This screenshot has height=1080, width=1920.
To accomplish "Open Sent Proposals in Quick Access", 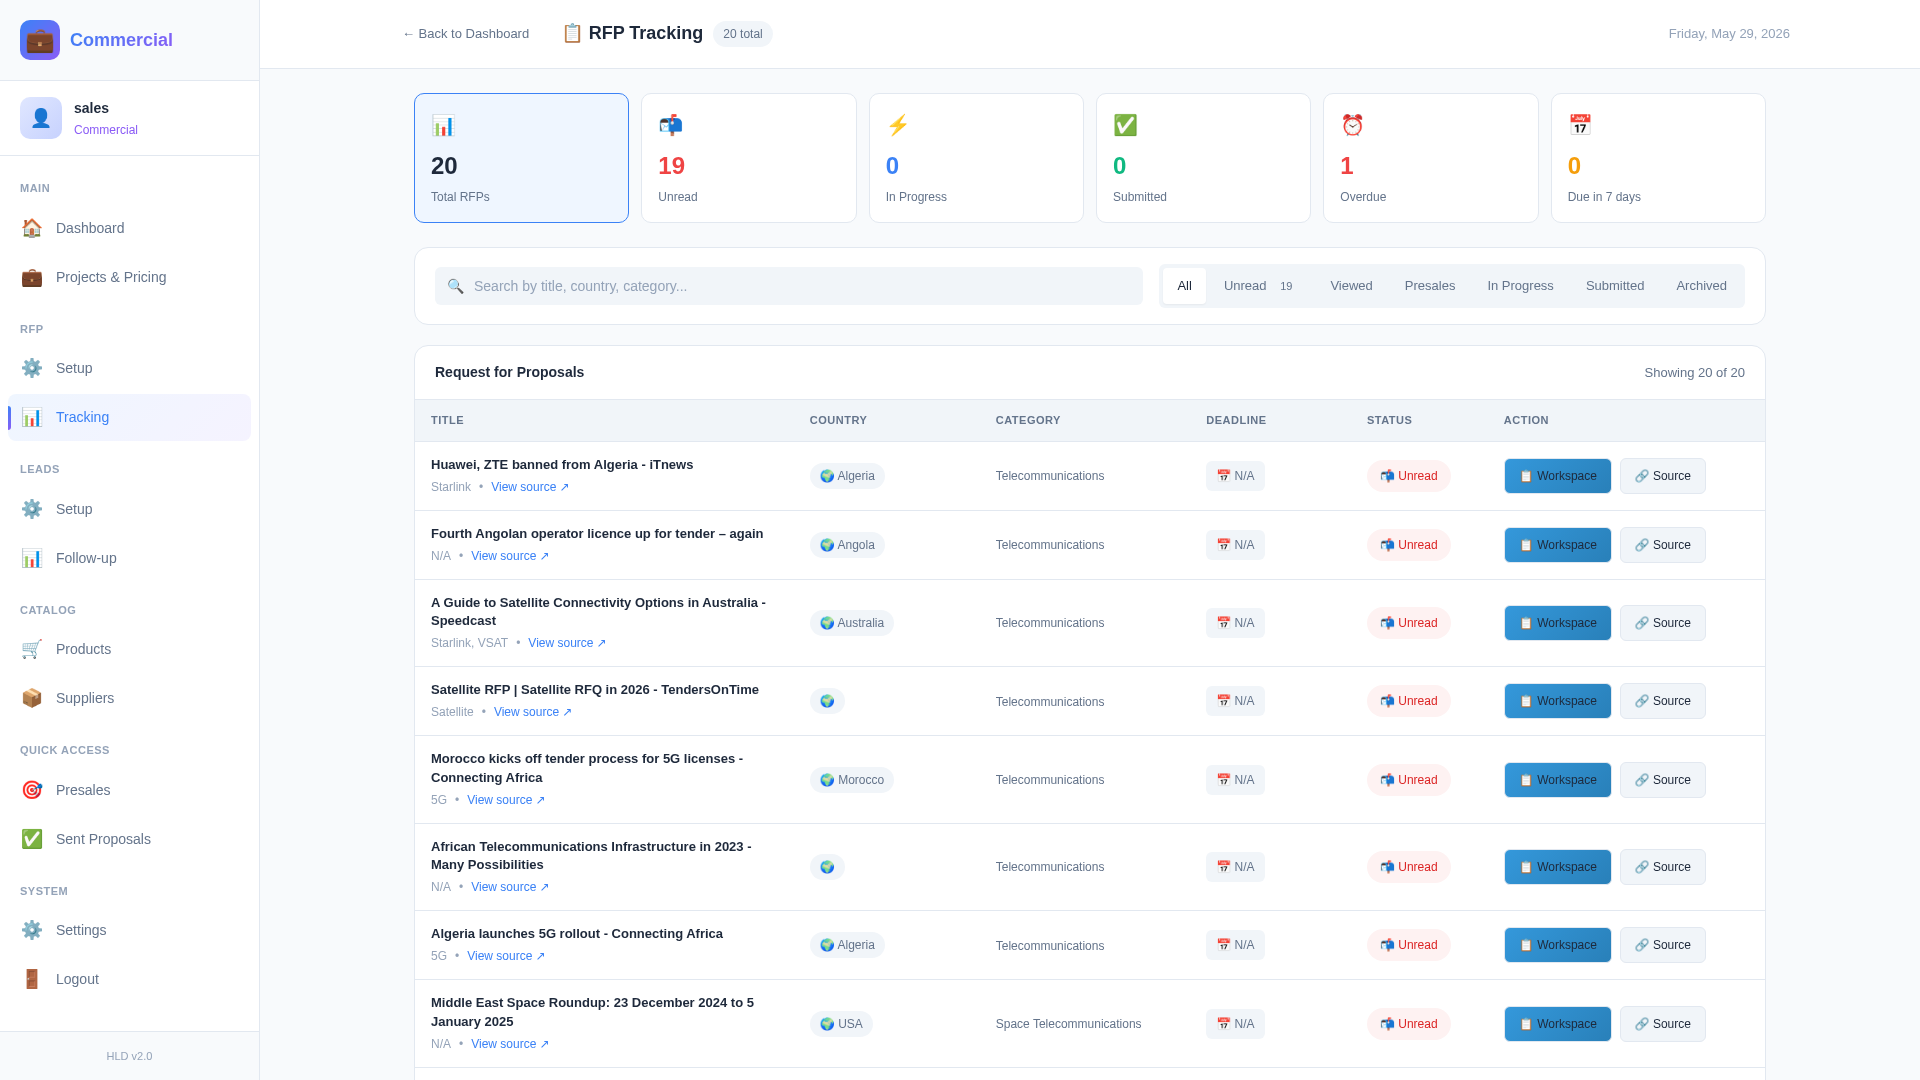I will click(x=129, y=839).
